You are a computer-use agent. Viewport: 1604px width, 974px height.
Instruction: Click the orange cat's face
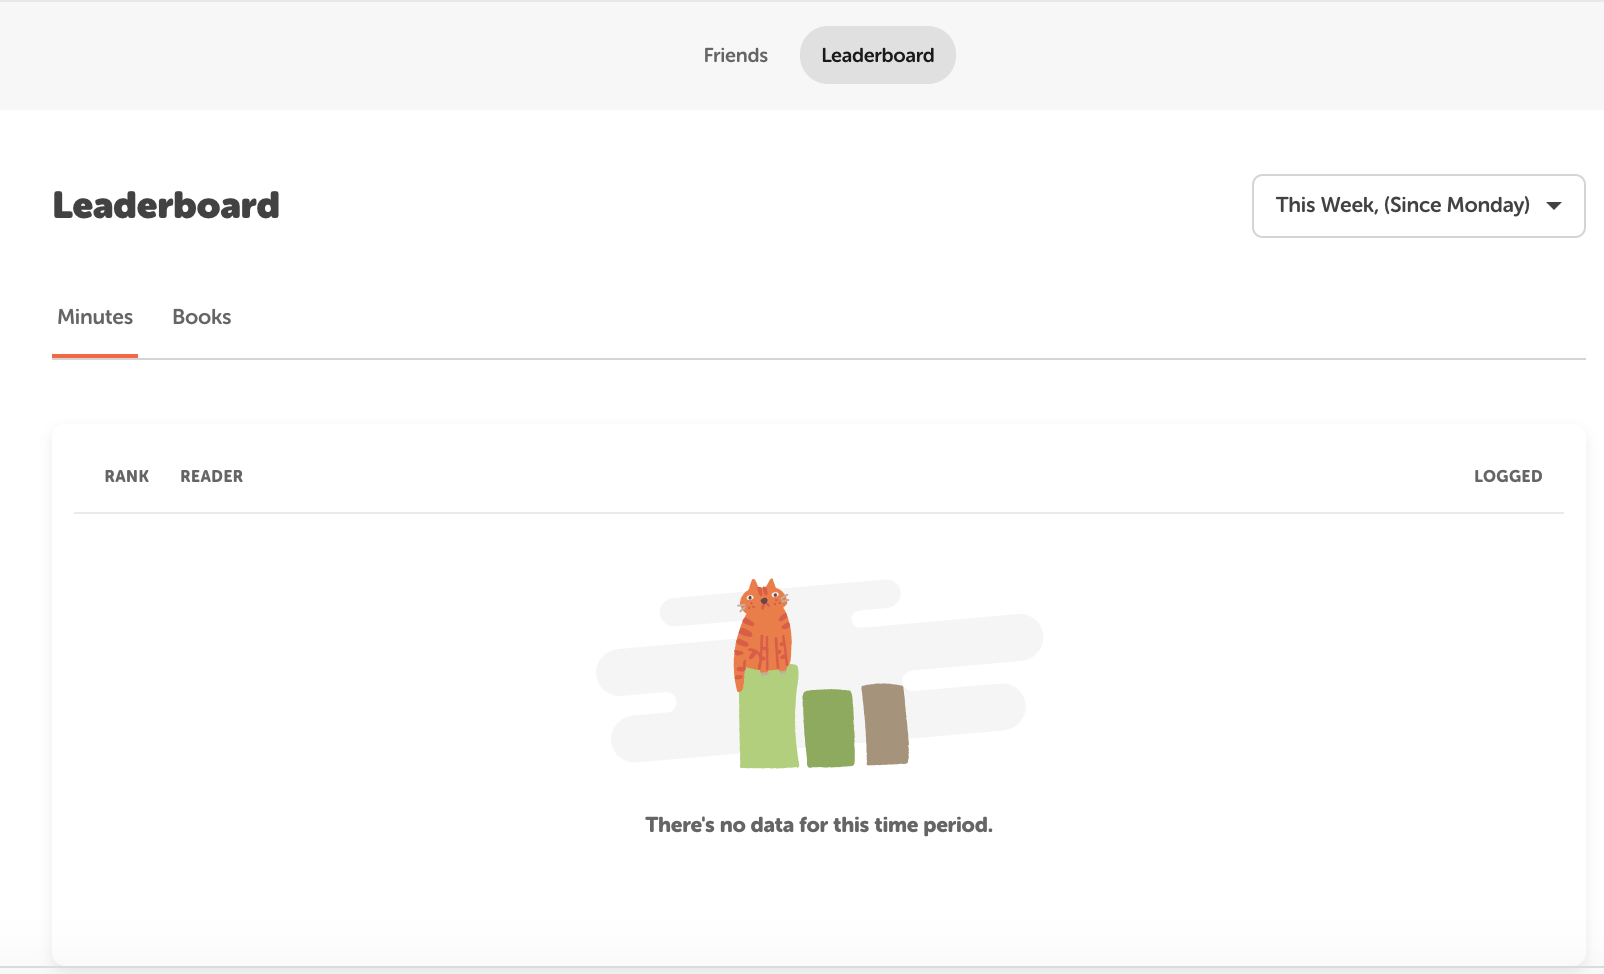click(x=763, y=599)
